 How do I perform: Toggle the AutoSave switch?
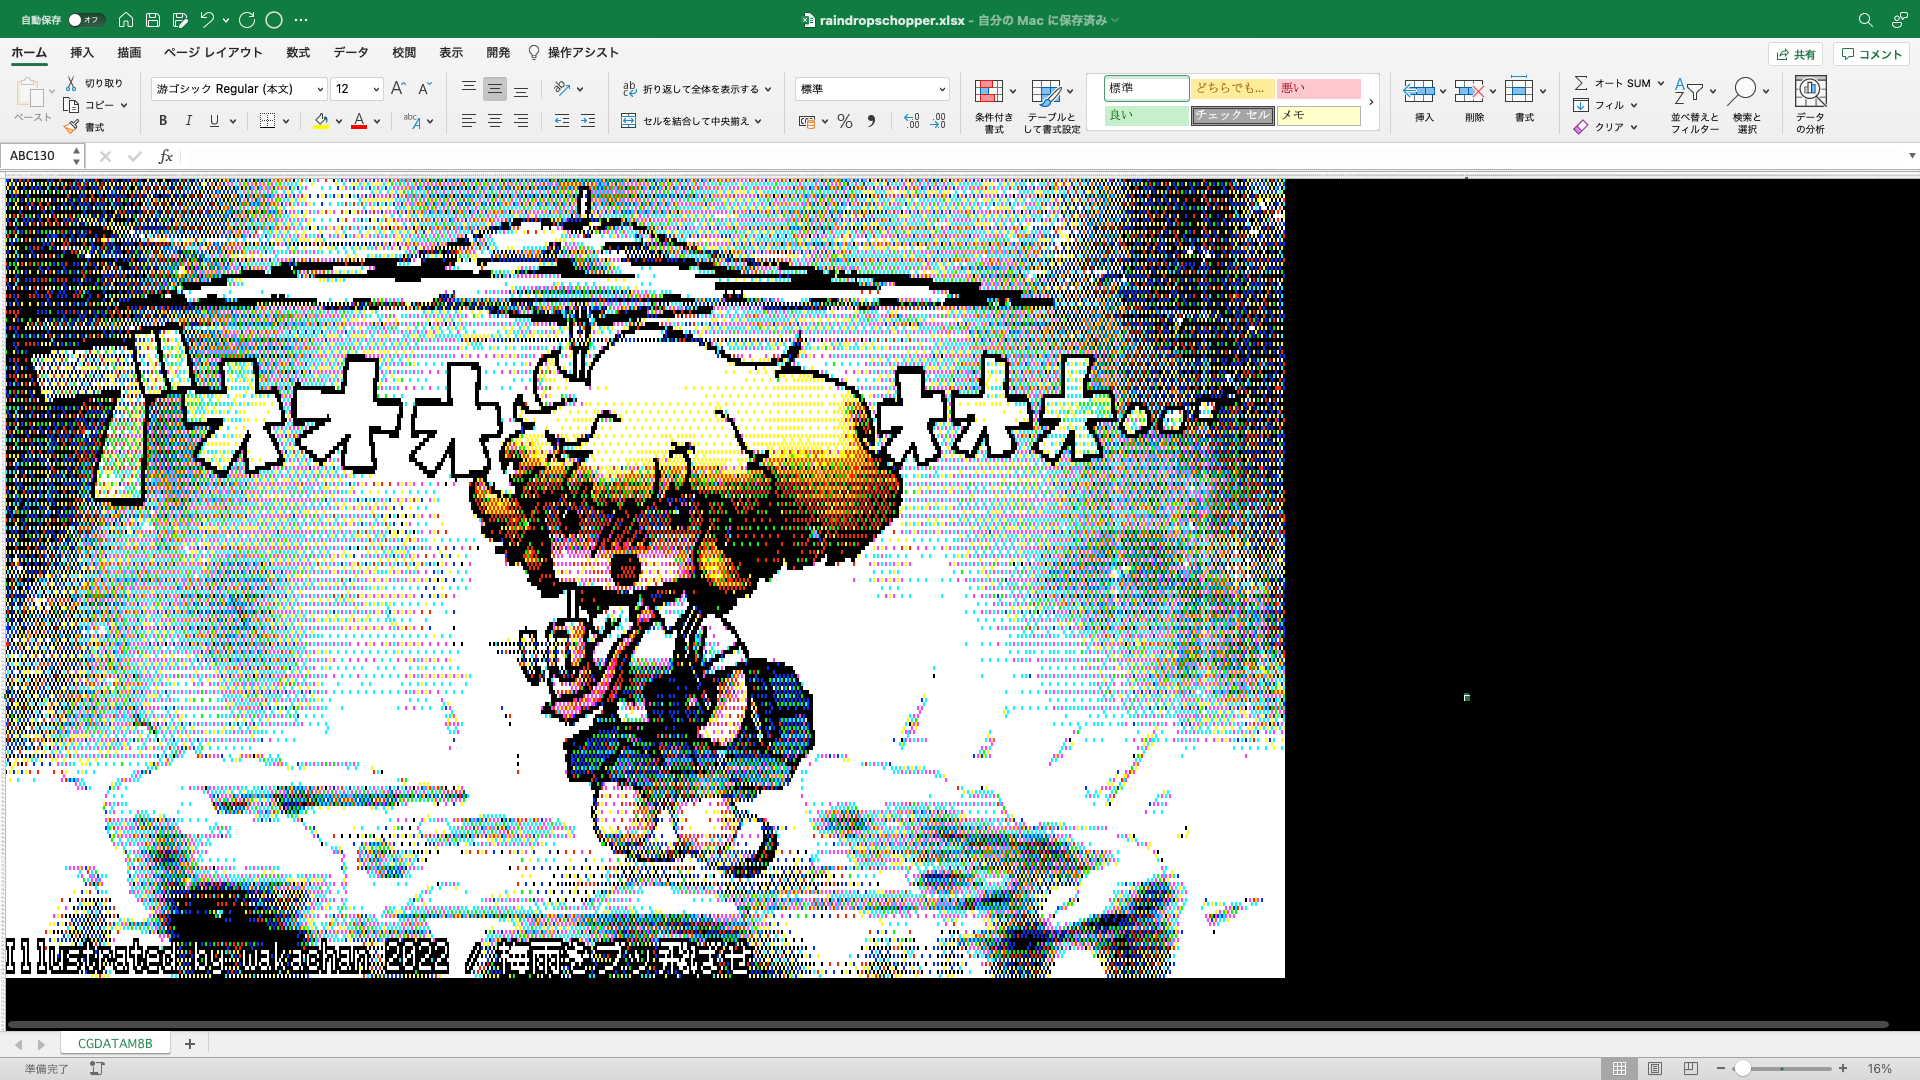(x=85, y=20)
